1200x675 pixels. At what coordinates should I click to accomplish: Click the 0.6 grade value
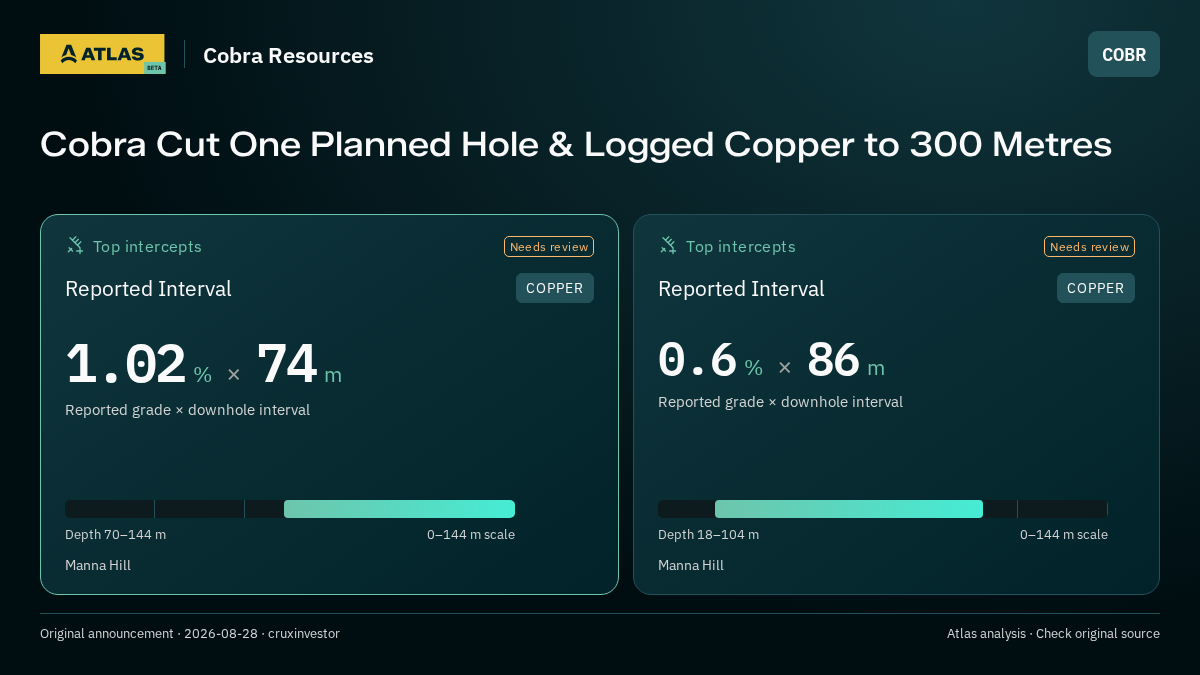point(698,360)
